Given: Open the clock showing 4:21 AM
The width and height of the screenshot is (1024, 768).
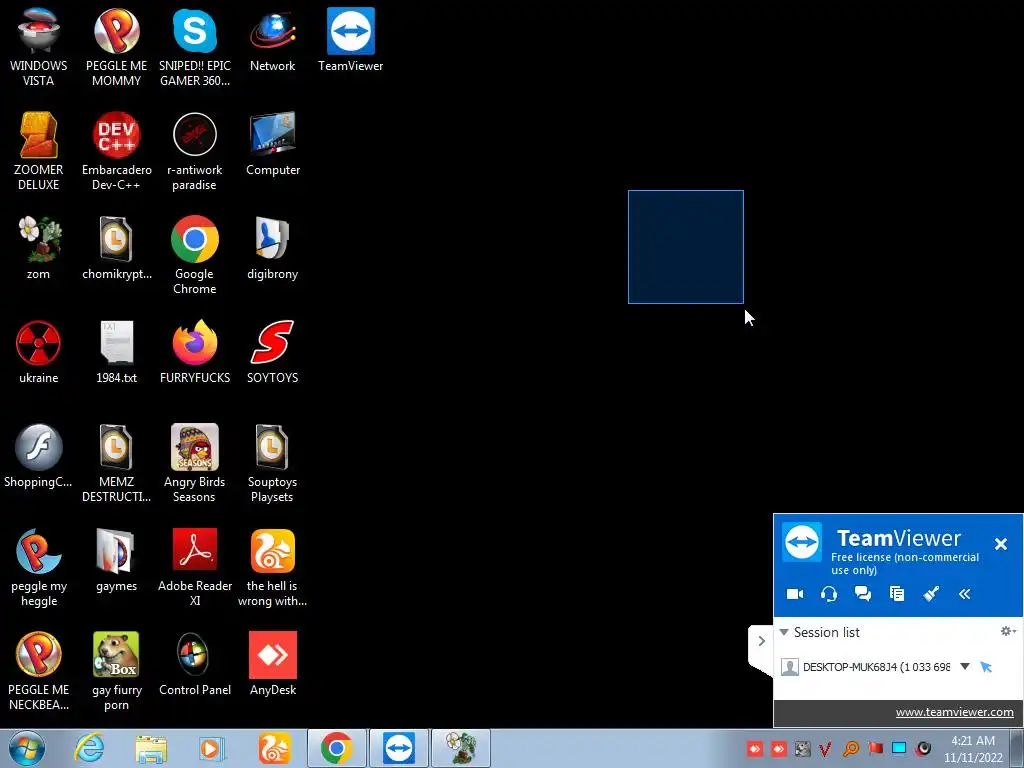Looking at the screenshot, I should coord(973,748).
